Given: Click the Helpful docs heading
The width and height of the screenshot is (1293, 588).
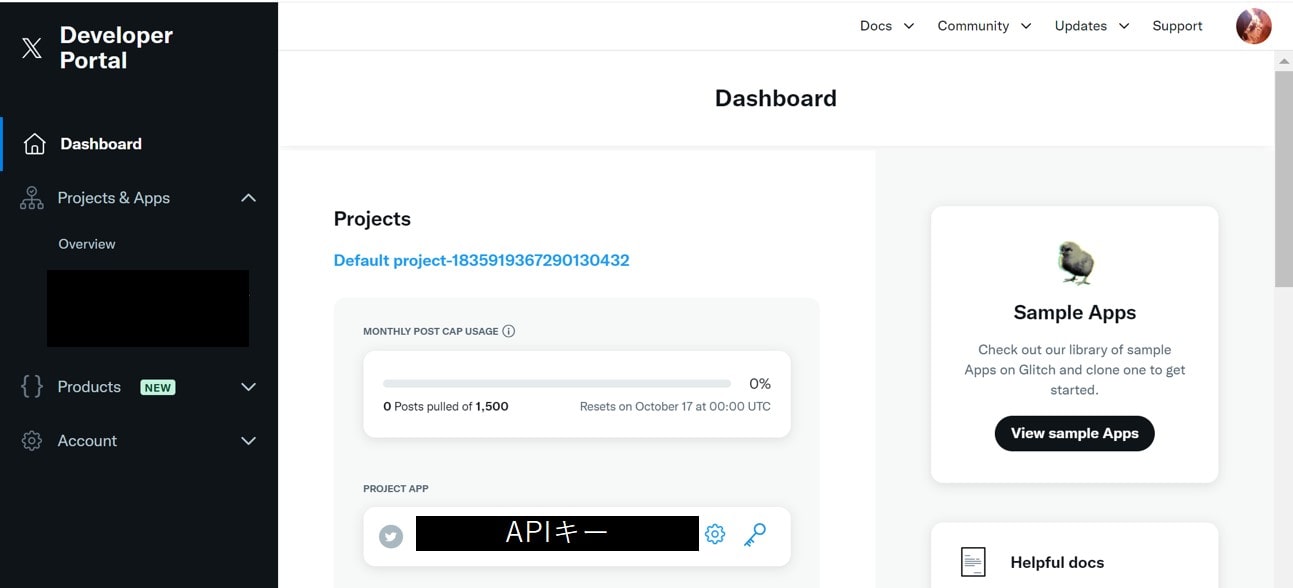Looking at the screenshot, I should click(x=1057, y=563).
